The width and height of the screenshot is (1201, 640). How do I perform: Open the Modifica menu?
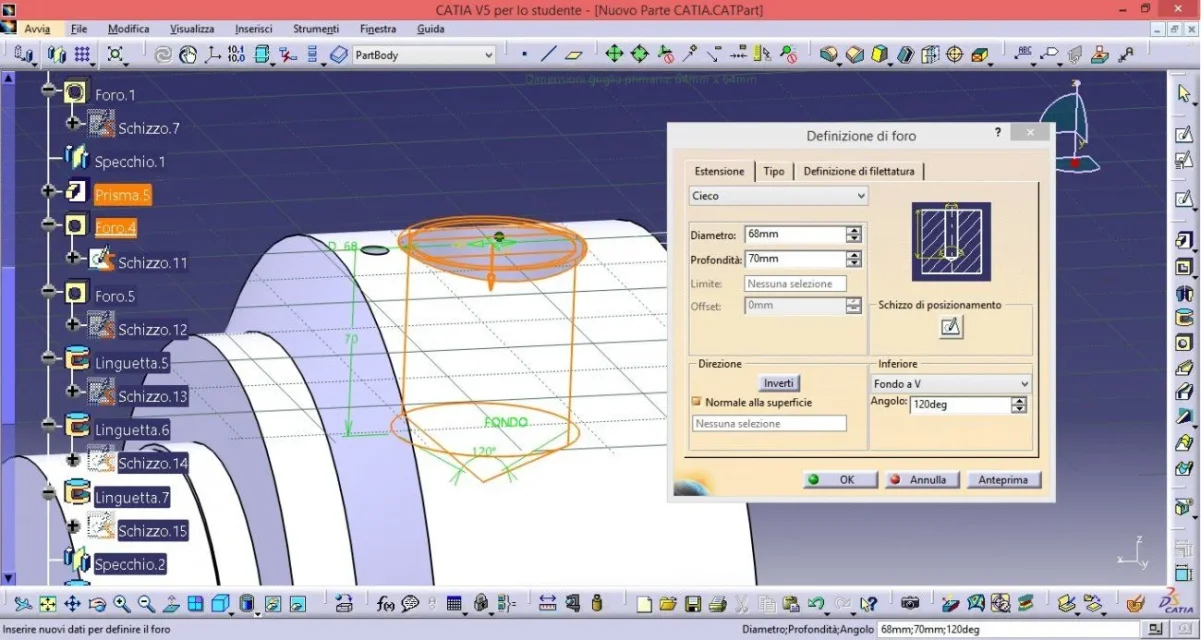(129, 29)
